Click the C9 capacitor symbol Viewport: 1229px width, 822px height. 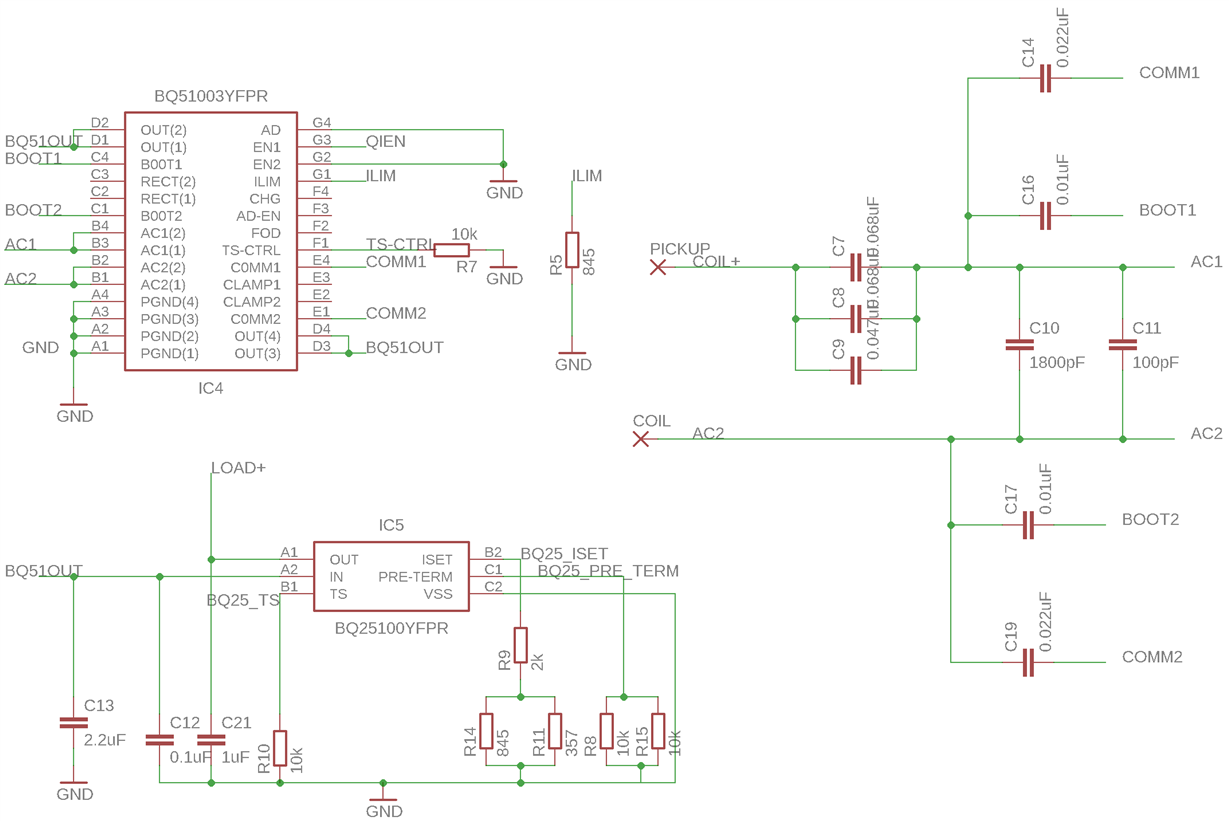click(x=855, y=370)
